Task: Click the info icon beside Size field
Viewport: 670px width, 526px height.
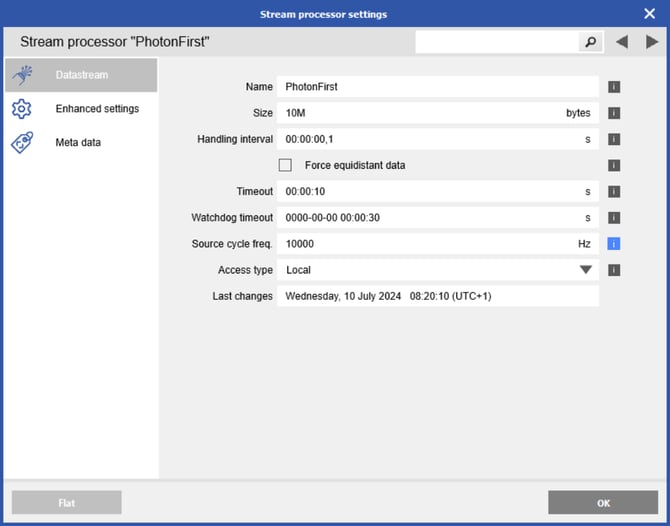Action: [x=615, y=113]
